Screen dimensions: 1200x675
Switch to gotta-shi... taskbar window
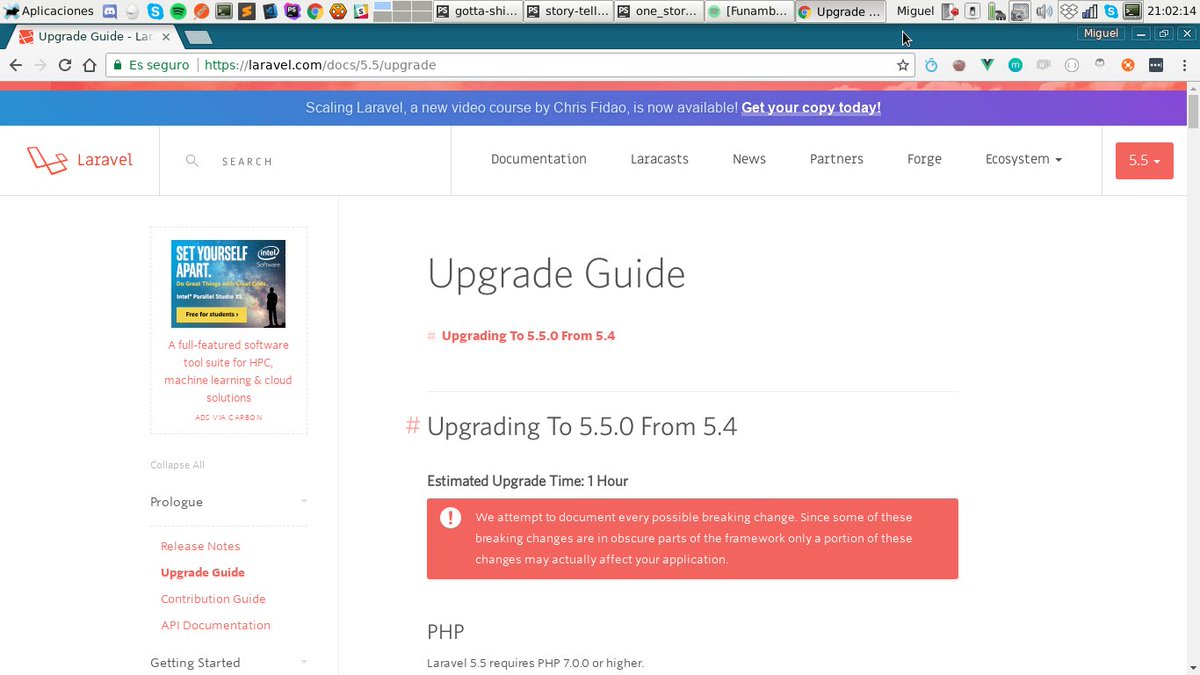point(478,11)
